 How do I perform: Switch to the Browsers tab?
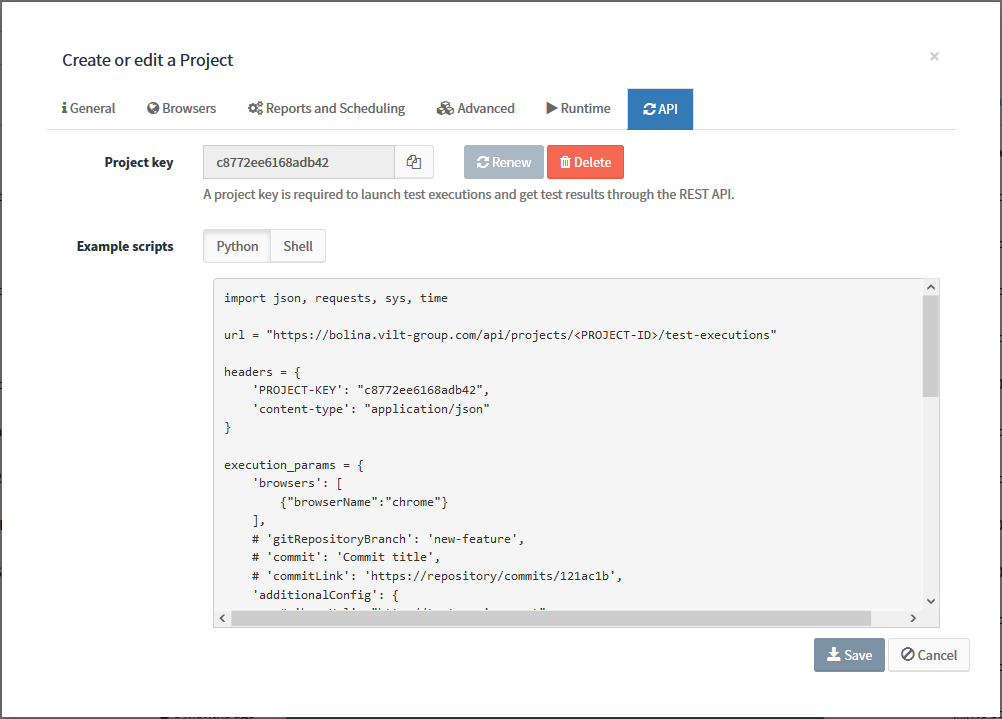[181, 109]
